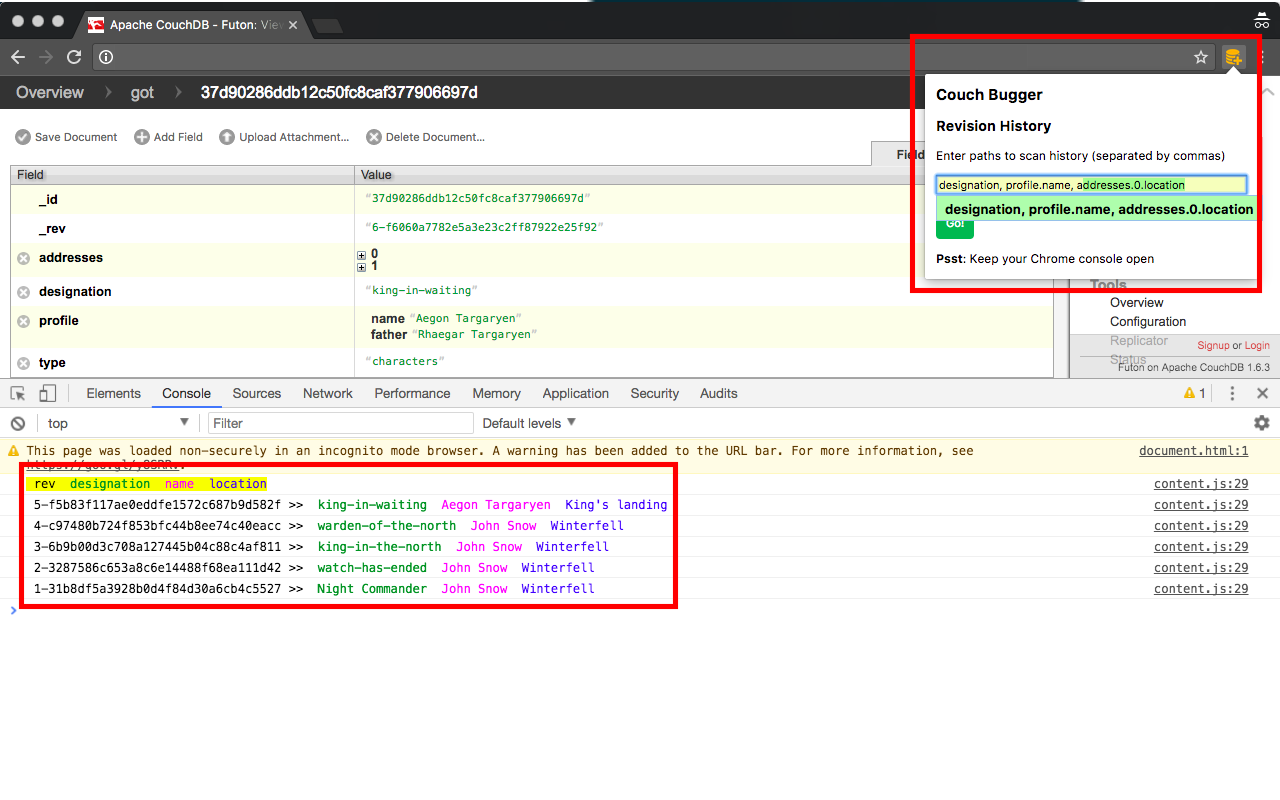Open the Memory tab
Screen dimensions: 1280x800
(x=497, y=393)
